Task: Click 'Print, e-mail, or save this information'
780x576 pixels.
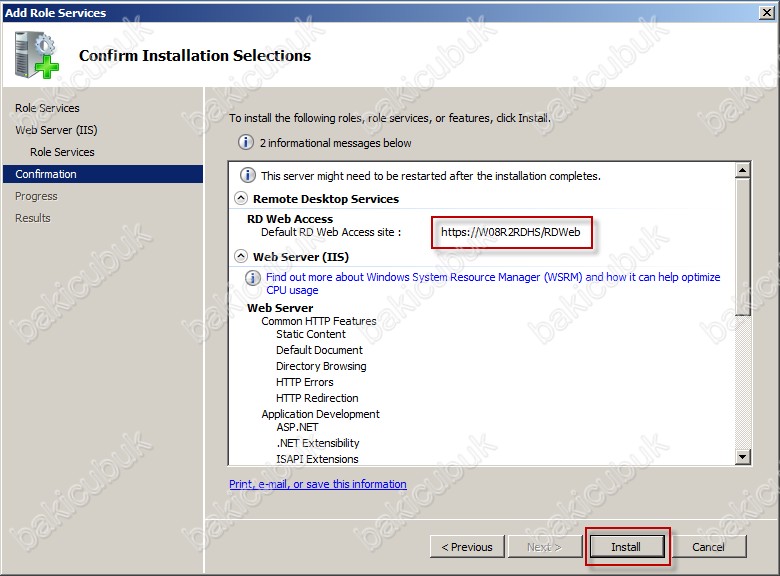Action: tap(317, 484)
